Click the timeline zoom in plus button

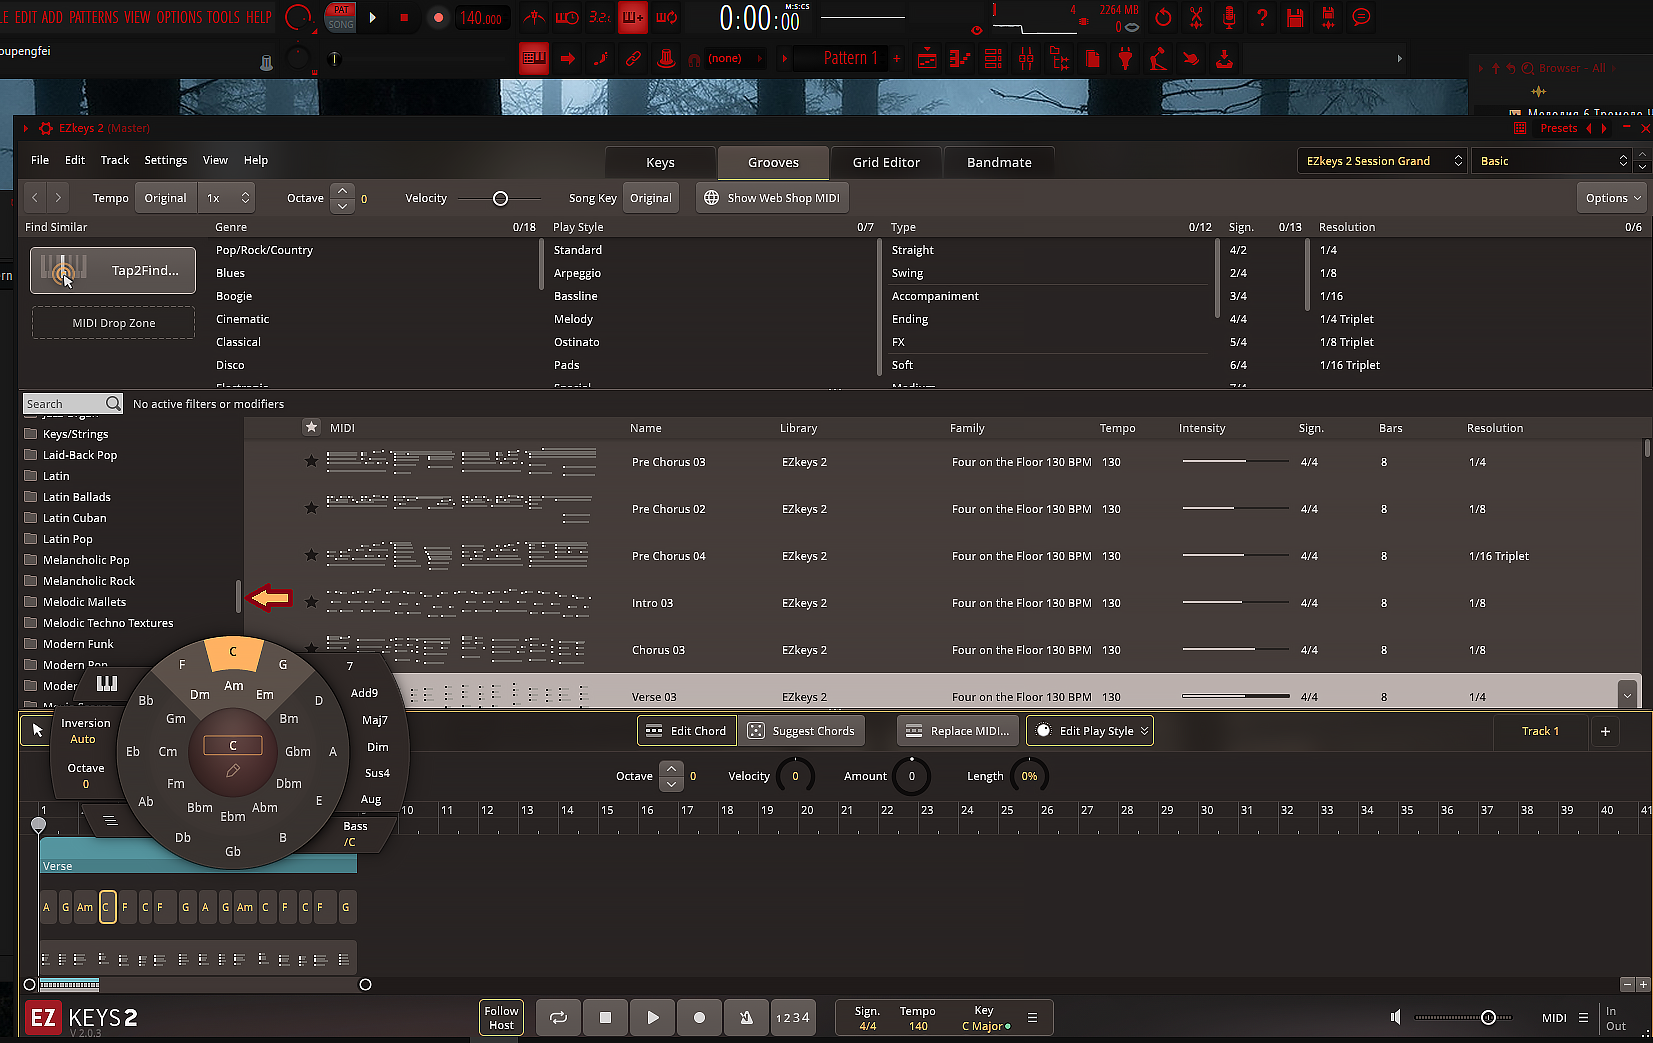[1643, 985]
